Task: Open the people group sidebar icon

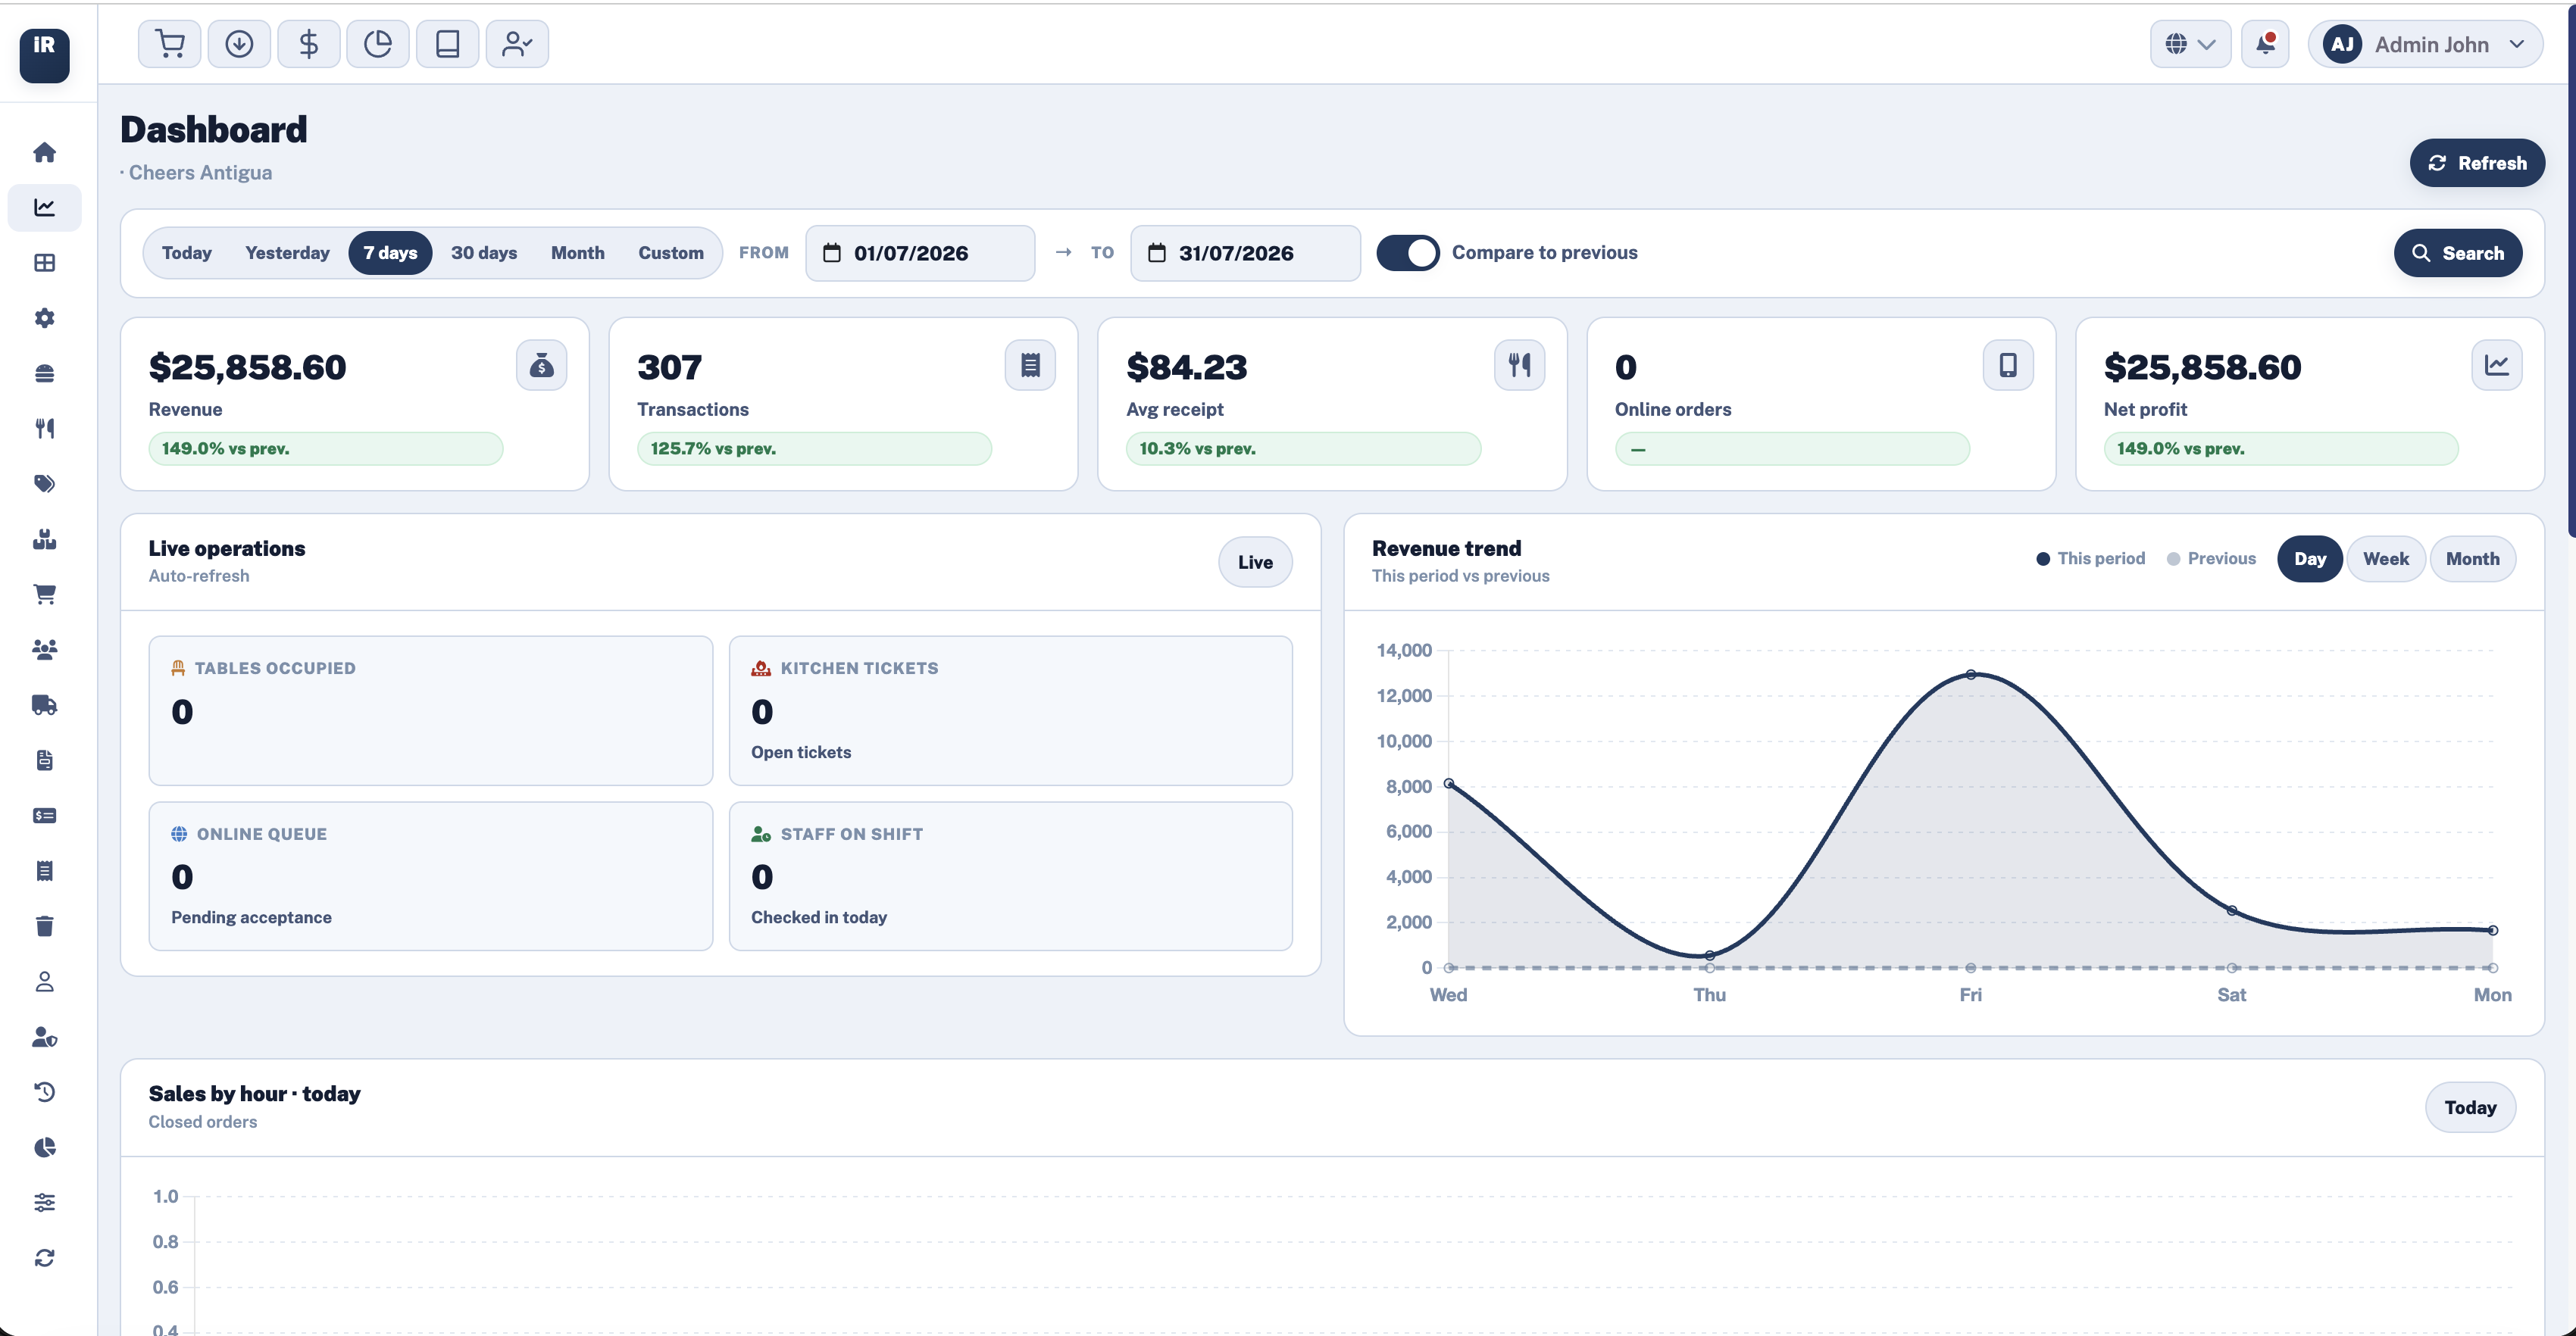Action: [x=44, y=650]
